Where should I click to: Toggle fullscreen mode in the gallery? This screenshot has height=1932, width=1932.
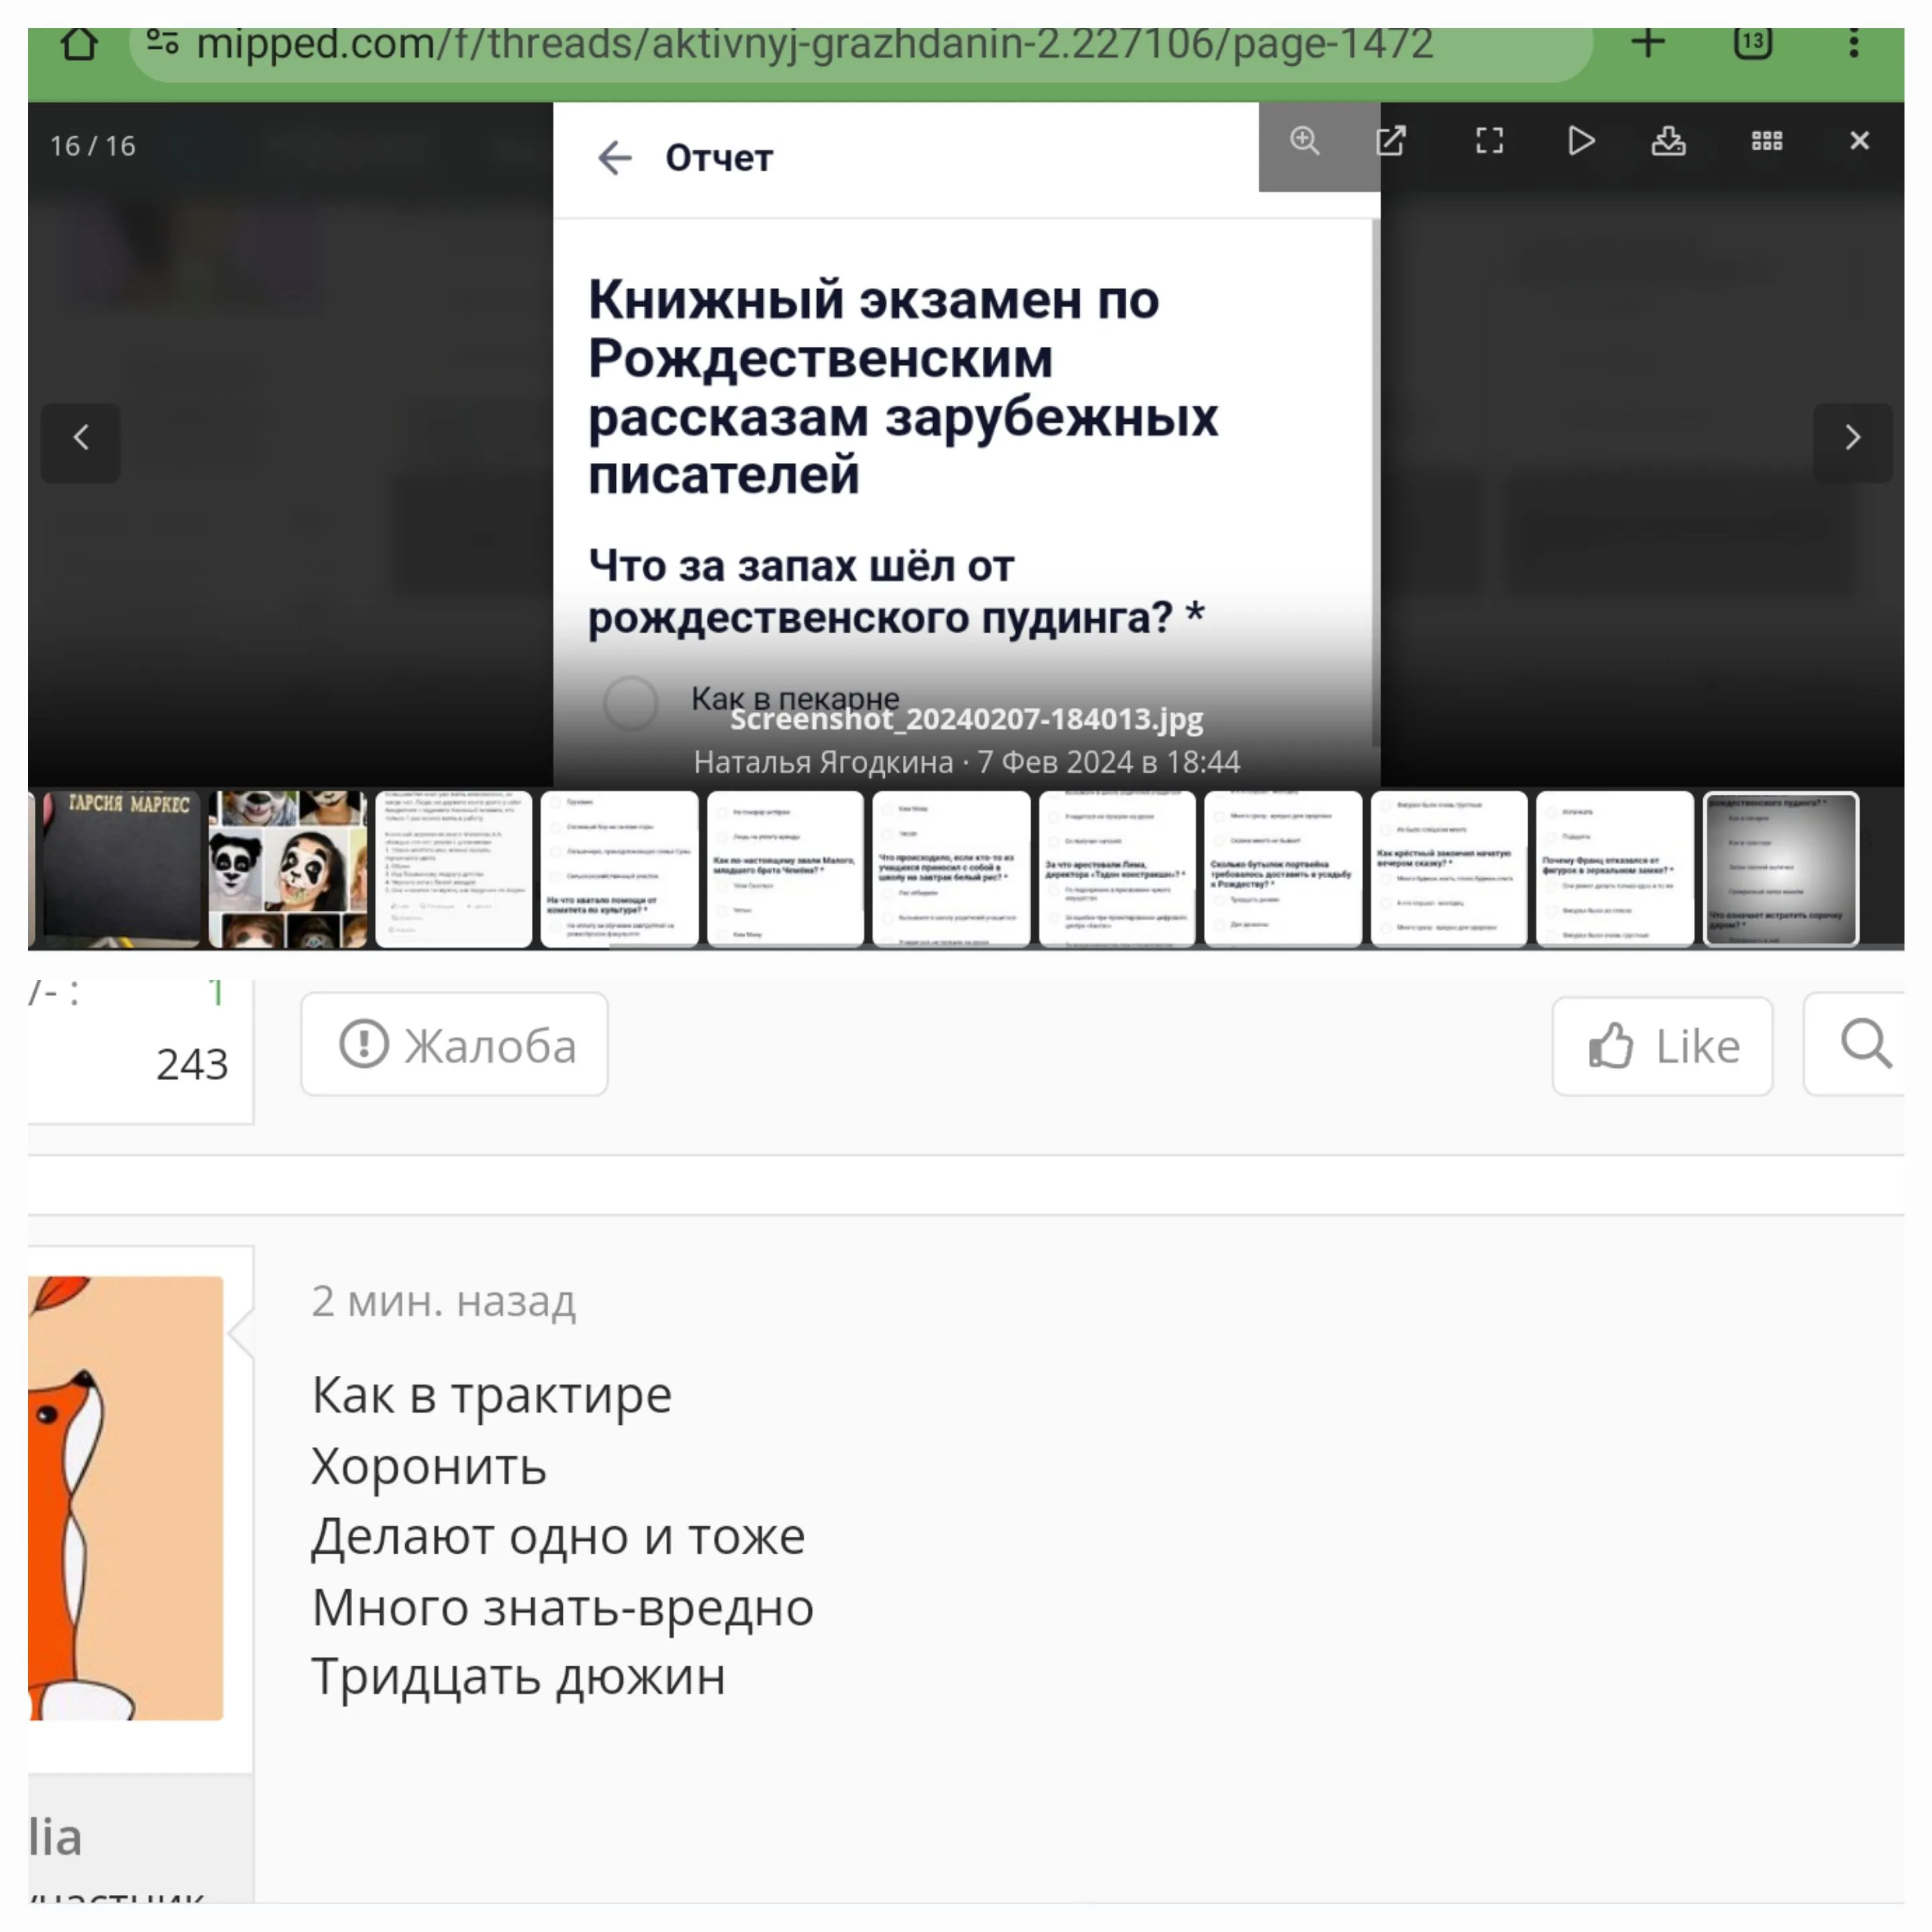[1489, 141]
